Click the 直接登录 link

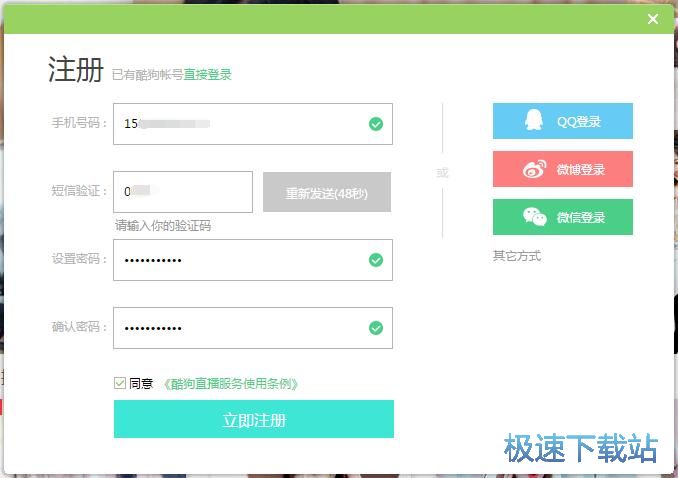click(x=208, y=74)
